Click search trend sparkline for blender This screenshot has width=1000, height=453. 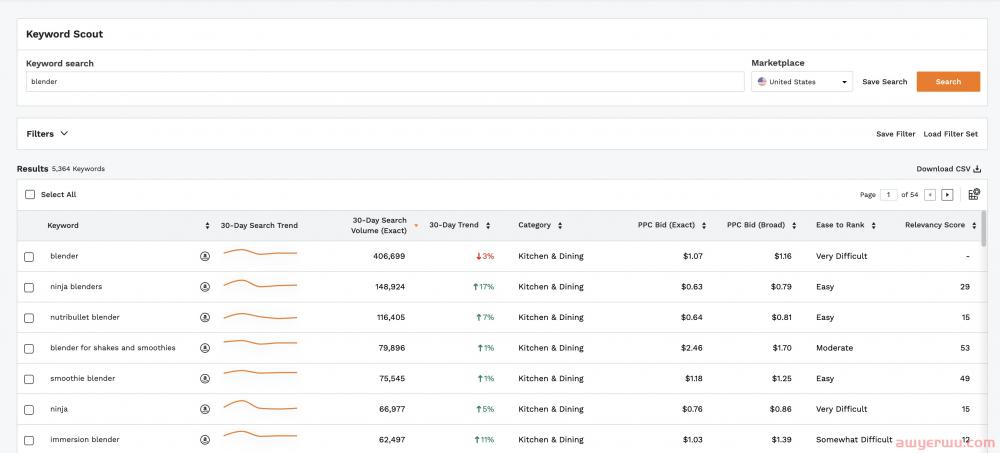(260, 253)
